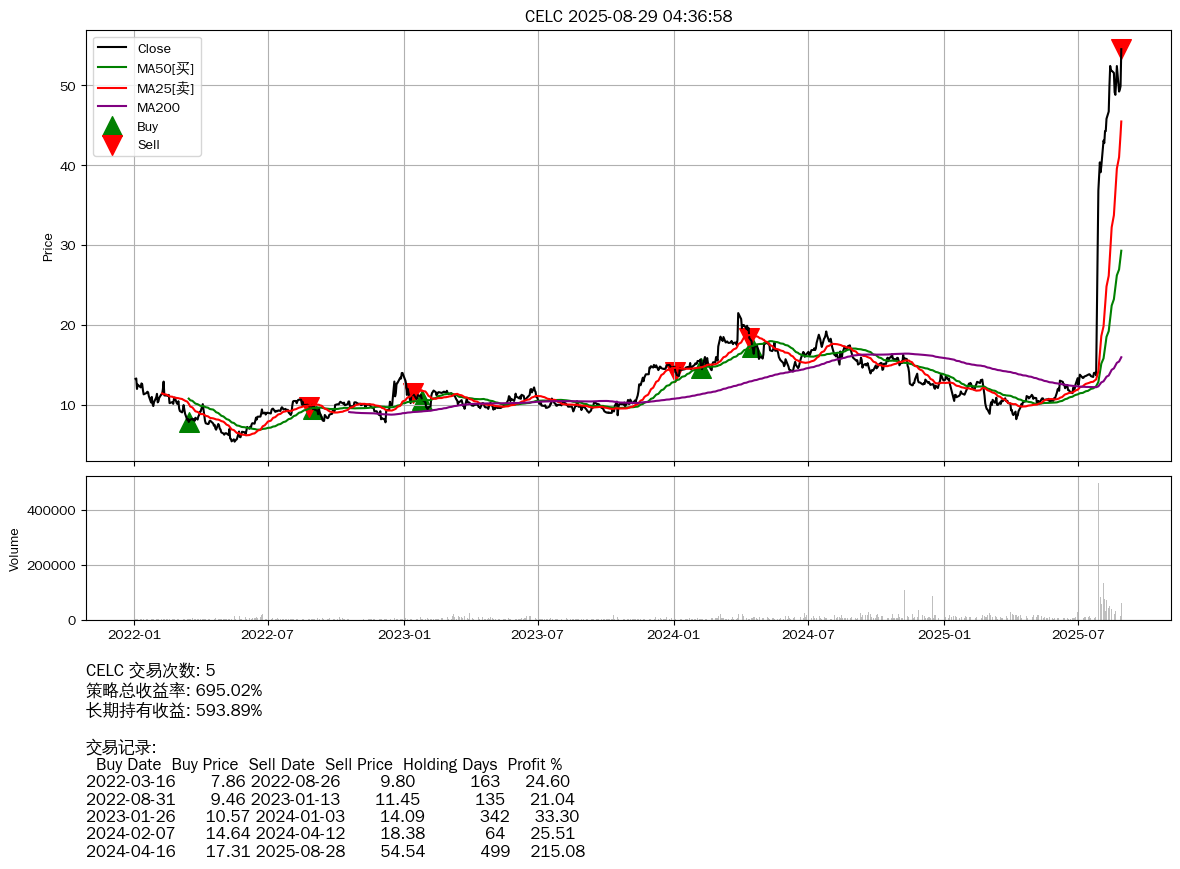Image resolution: width=1180 pixels, height=869 pixels.
Task: Click the 长期持有收益 593.89% line
Action: (x=174, y=710)
